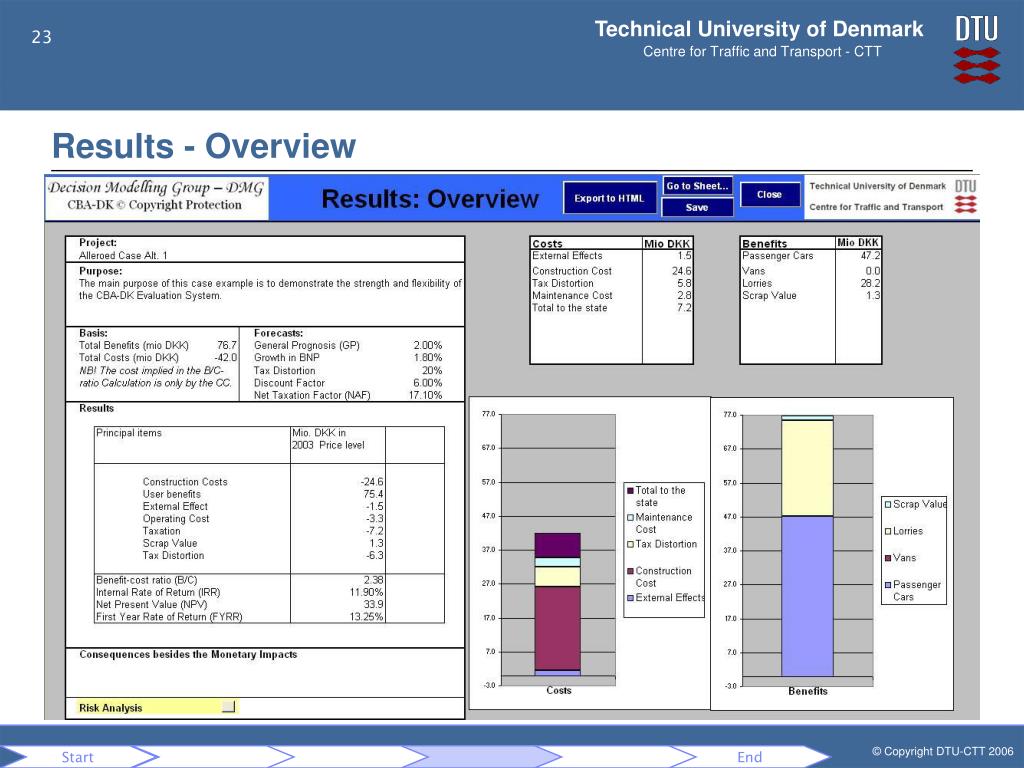
Task: Click the Vans benefit value 0.0
Action: tap(873, 270)
